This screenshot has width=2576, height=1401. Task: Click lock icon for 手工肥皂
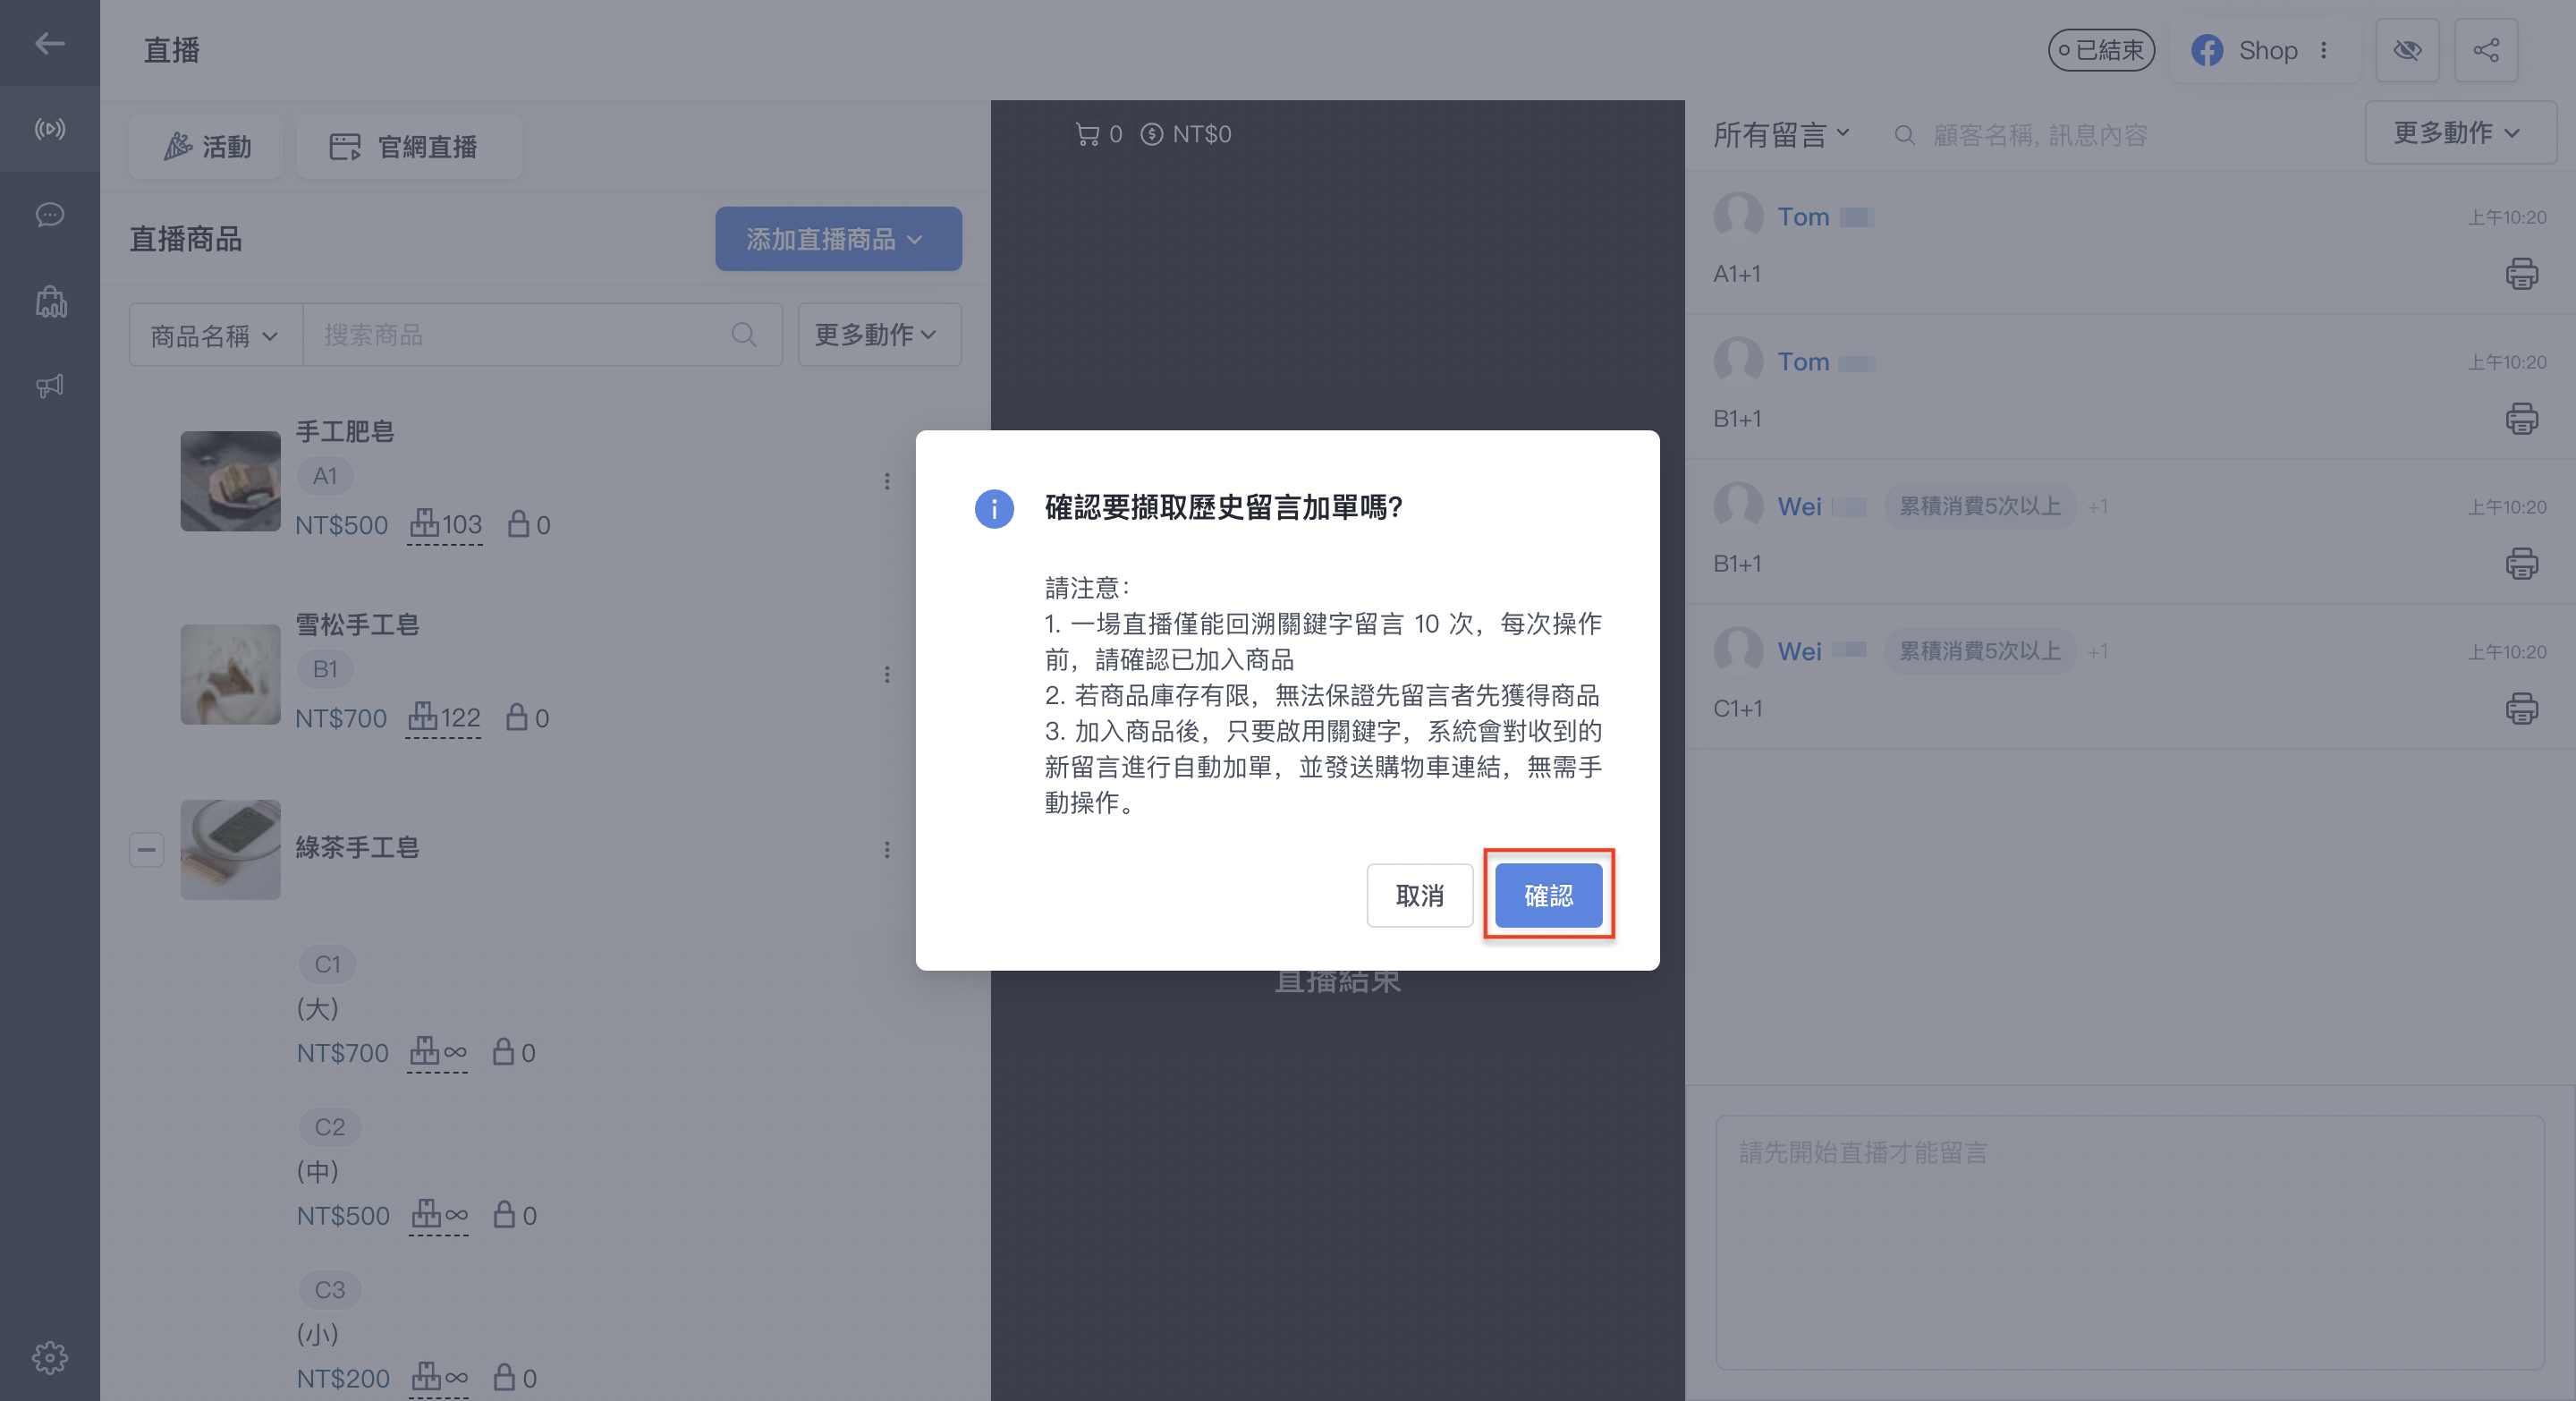(518, 524)
